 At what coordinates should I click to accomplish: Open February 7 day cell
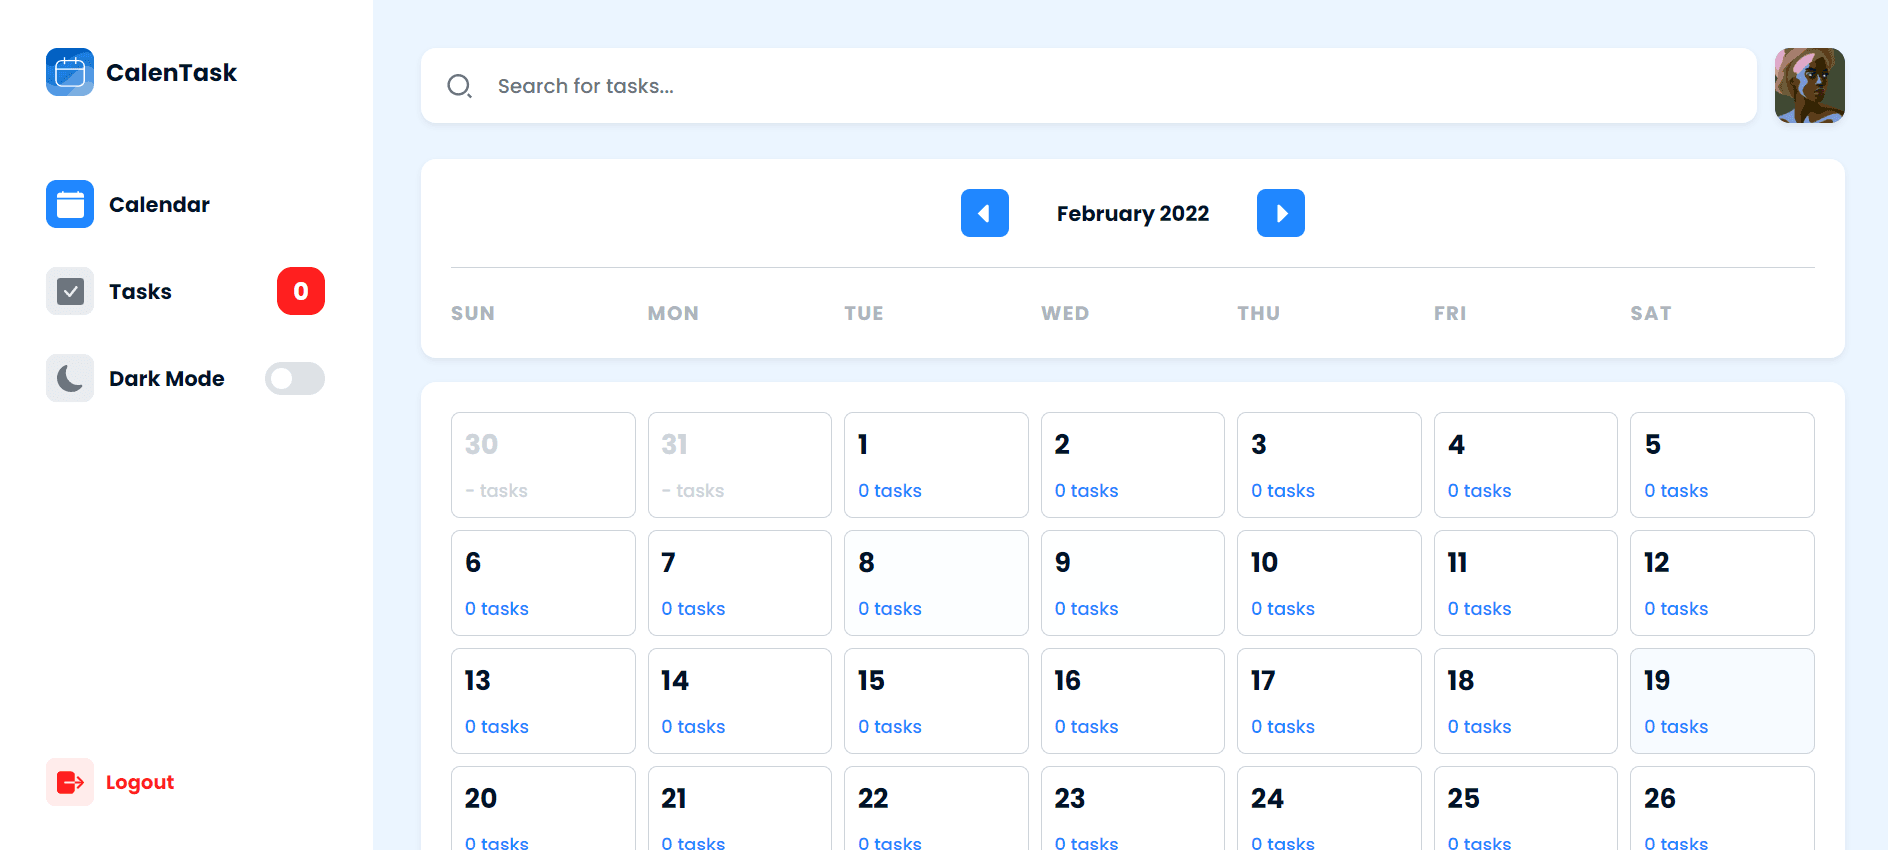tap(740, 583)
